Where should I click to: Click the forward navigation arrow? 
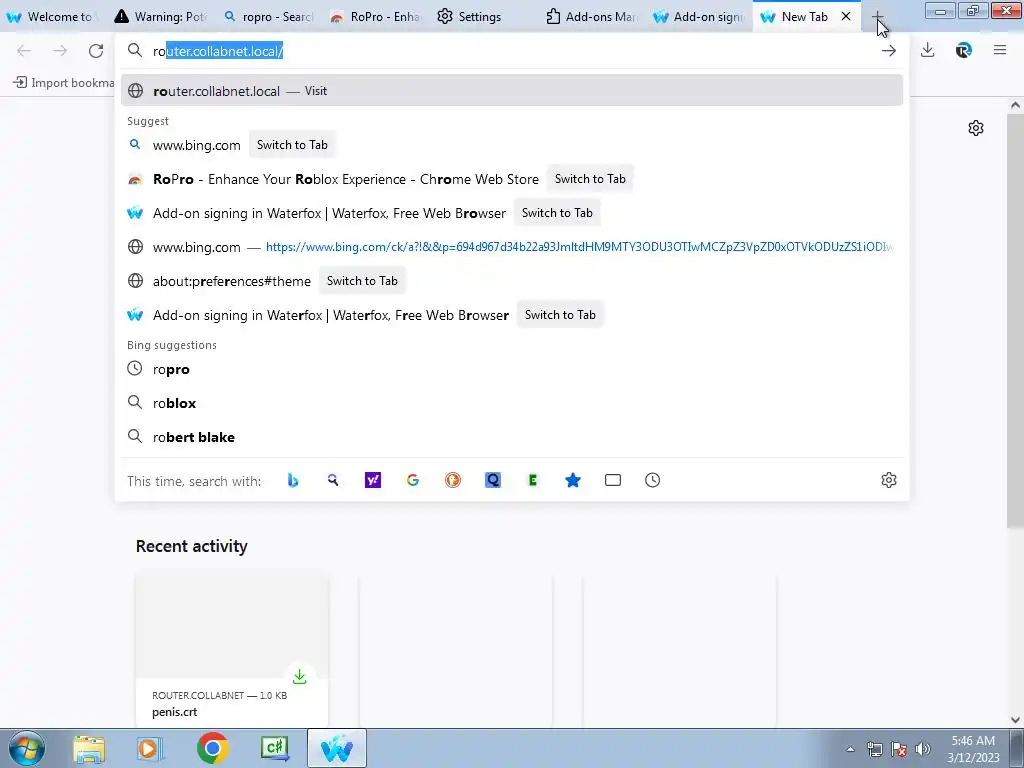[60, 51]
